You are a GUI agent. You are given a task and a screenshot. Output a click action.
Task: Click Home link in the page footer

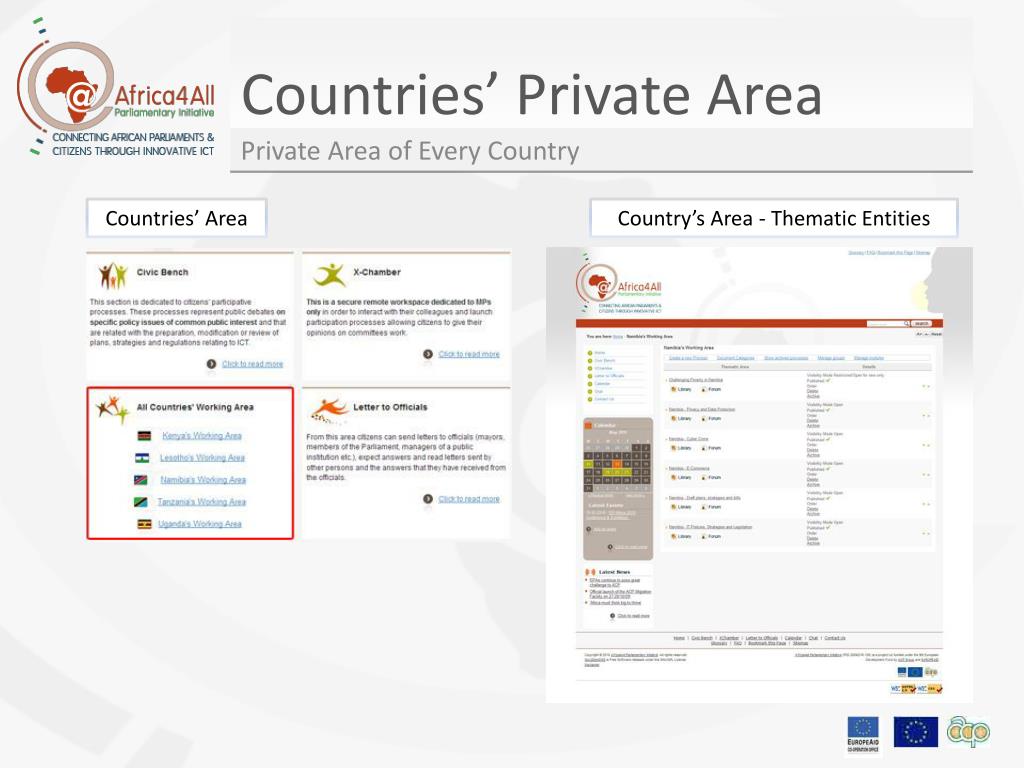tap(679, 638)
